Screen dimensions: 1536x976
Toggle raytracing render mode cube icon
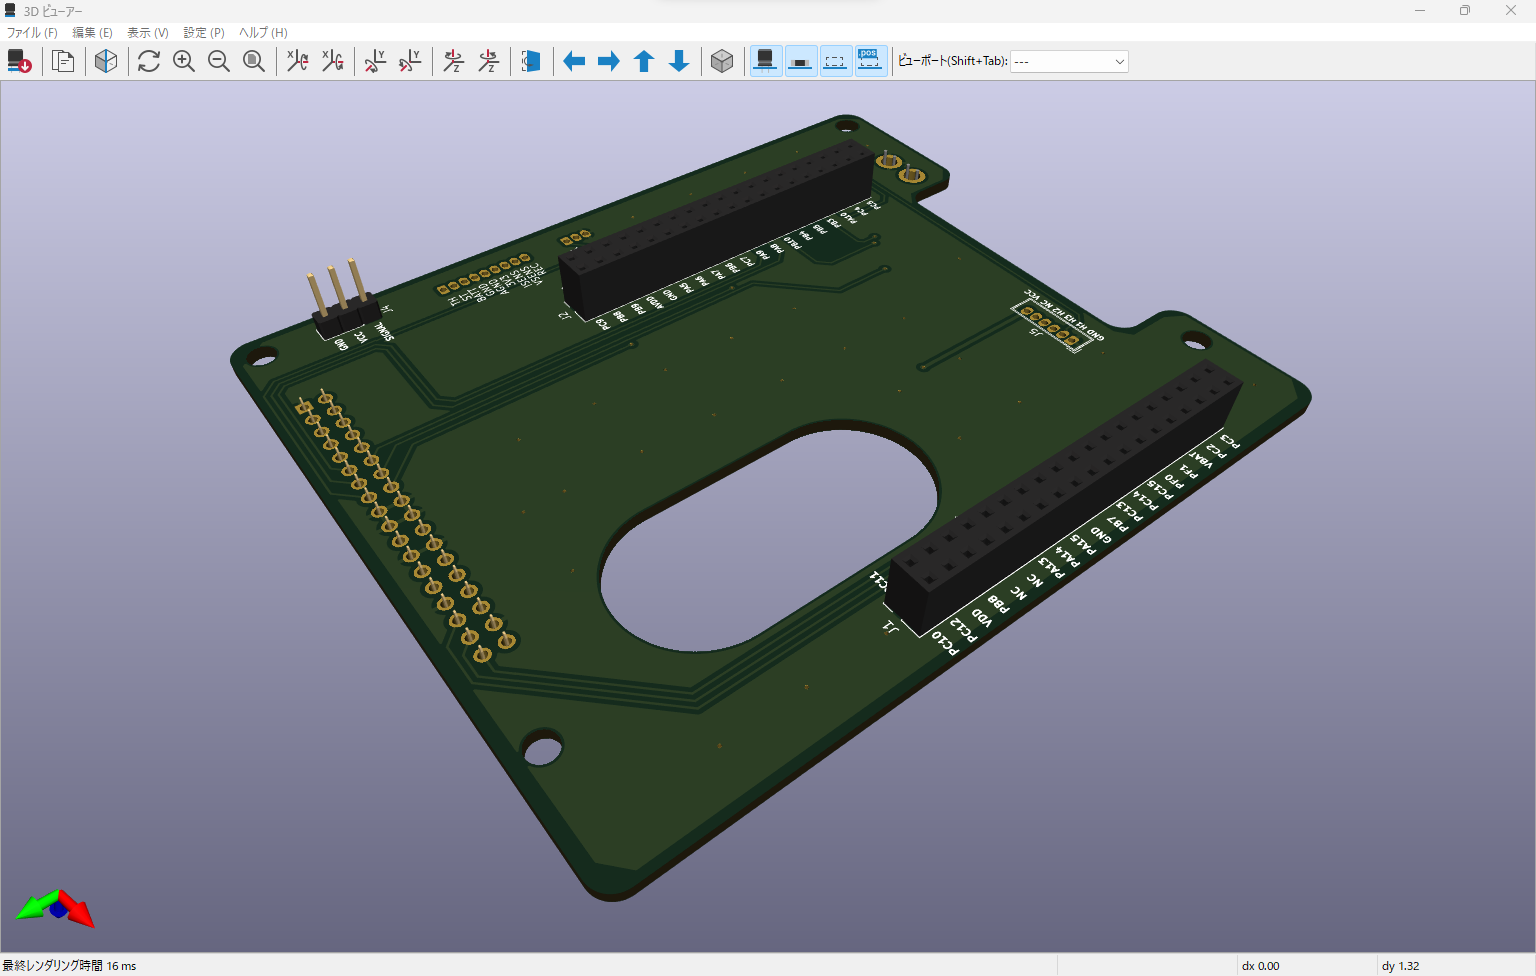[x=106, y=61]
